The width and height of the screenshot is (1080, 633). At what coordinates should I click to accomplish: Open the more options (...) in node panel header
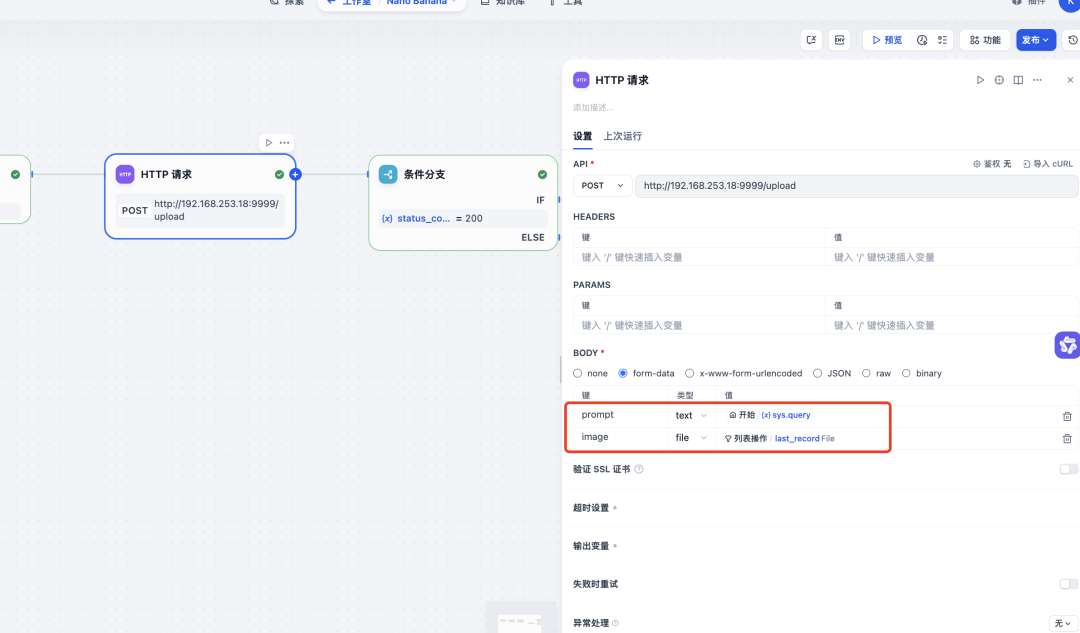click(x=1036, y=79)
